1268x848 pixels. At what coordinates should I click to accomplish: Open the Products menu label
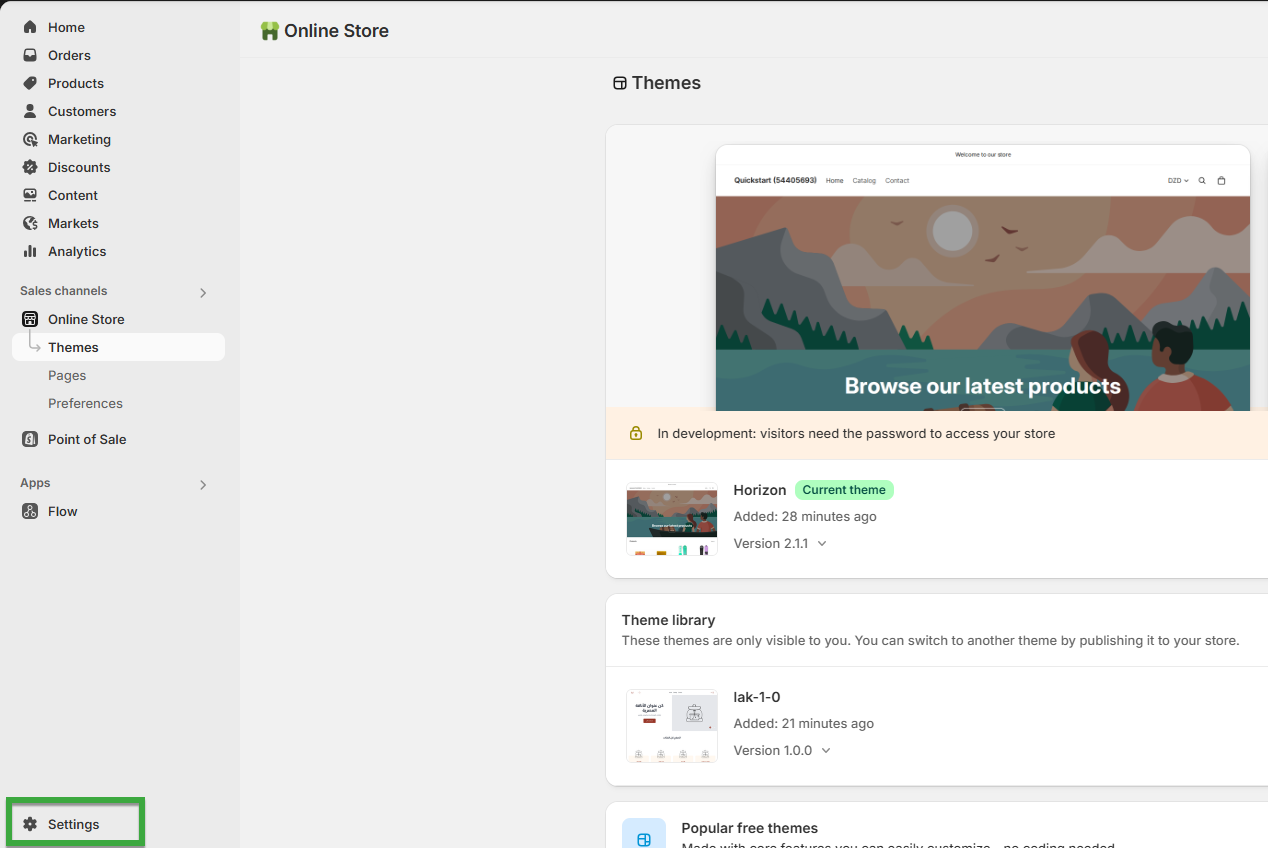pos(76,83)
